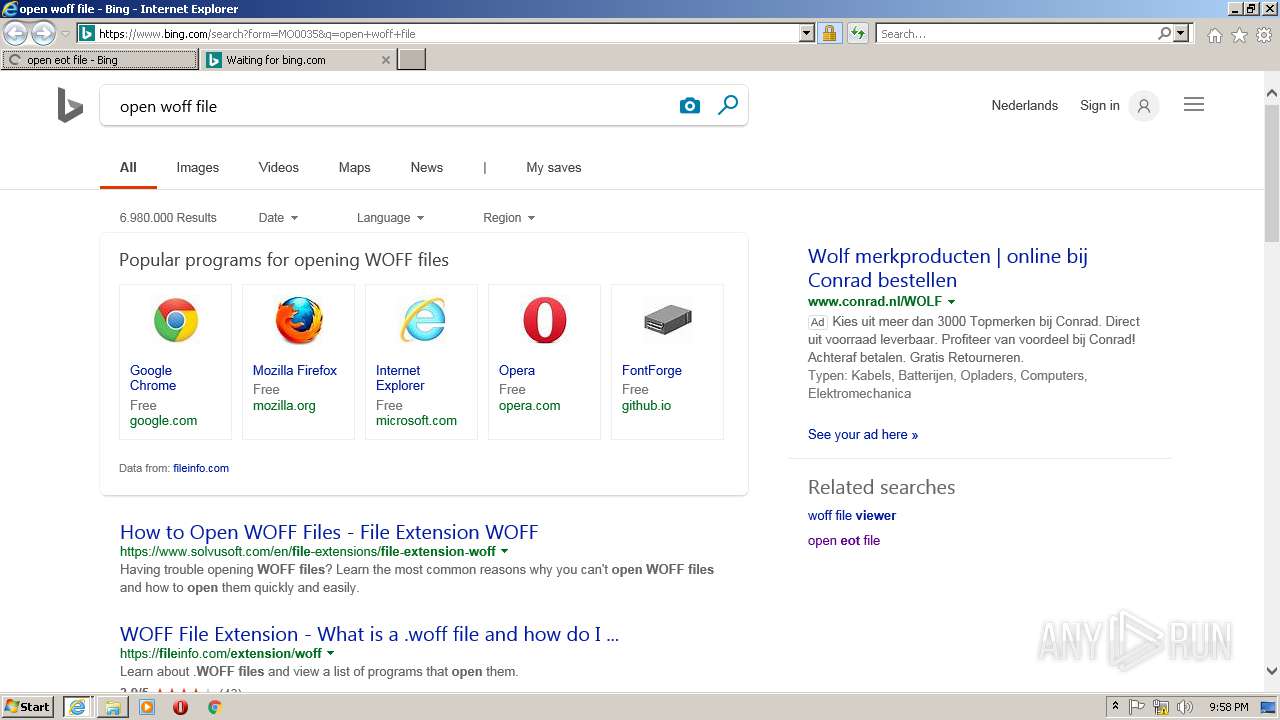Click the page scrollbar up arrow
This screenshot has width=1280, height=720.
point(1272,94)
